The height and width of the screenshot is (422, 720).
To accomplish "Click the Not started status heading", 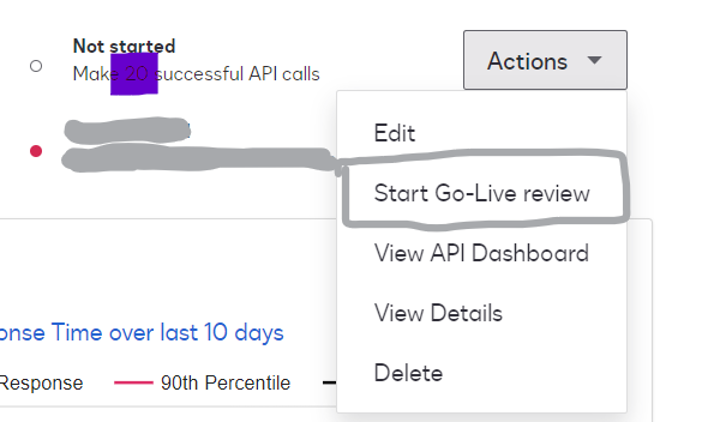I will click(x=124, y=46).
